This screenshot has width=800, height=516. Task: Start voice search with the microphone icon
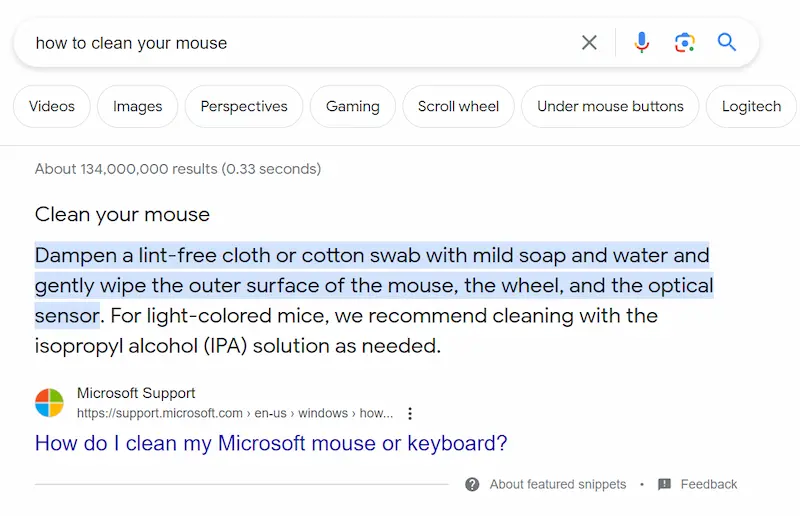642,42
